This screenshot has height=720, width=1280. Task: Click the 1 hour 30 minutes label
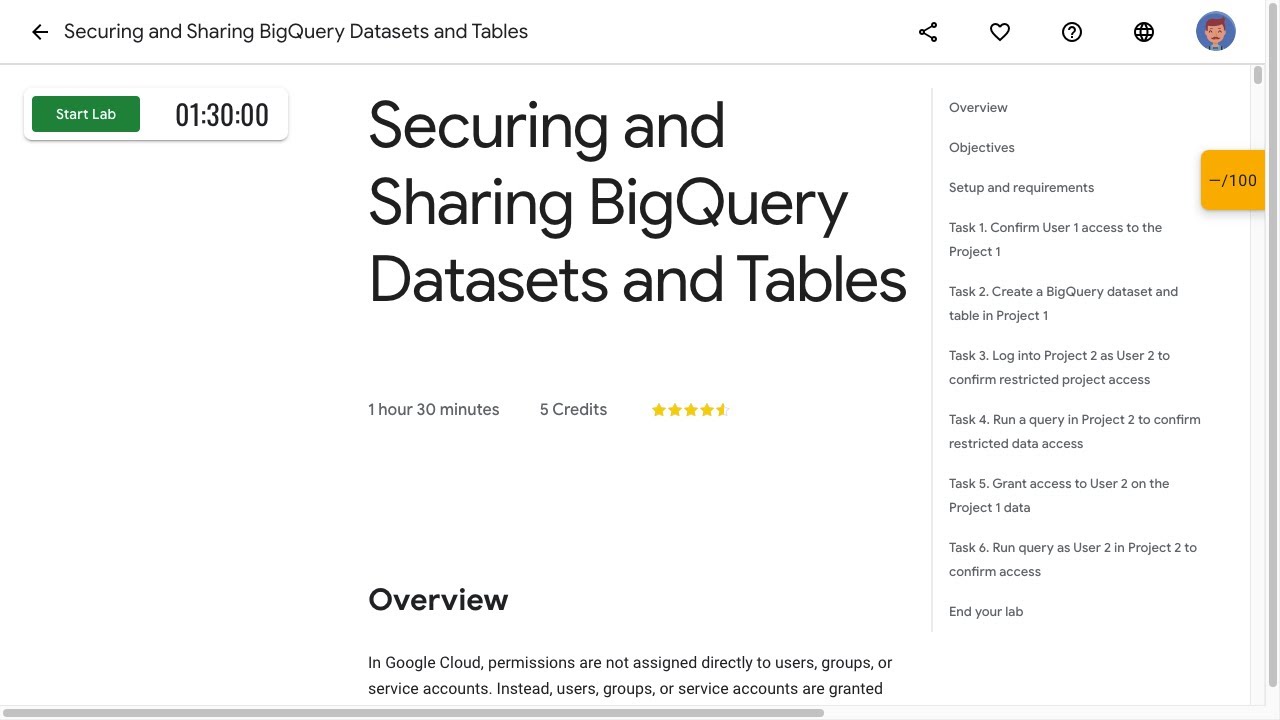coord(433,409)
